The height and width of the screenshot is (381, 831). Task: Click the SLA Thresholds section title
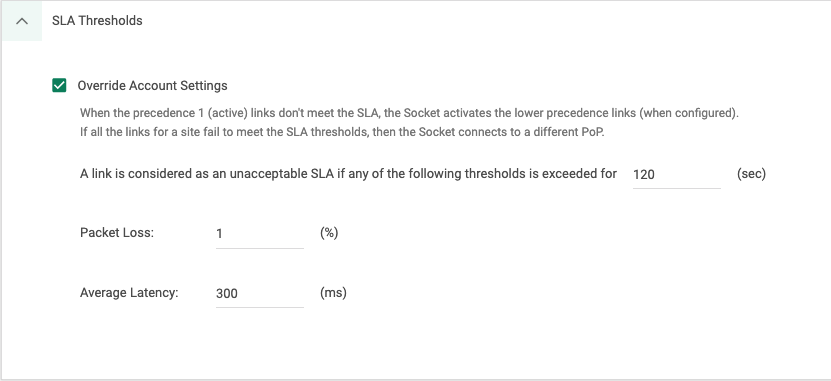pyautogui.click(x=97, y=21)
